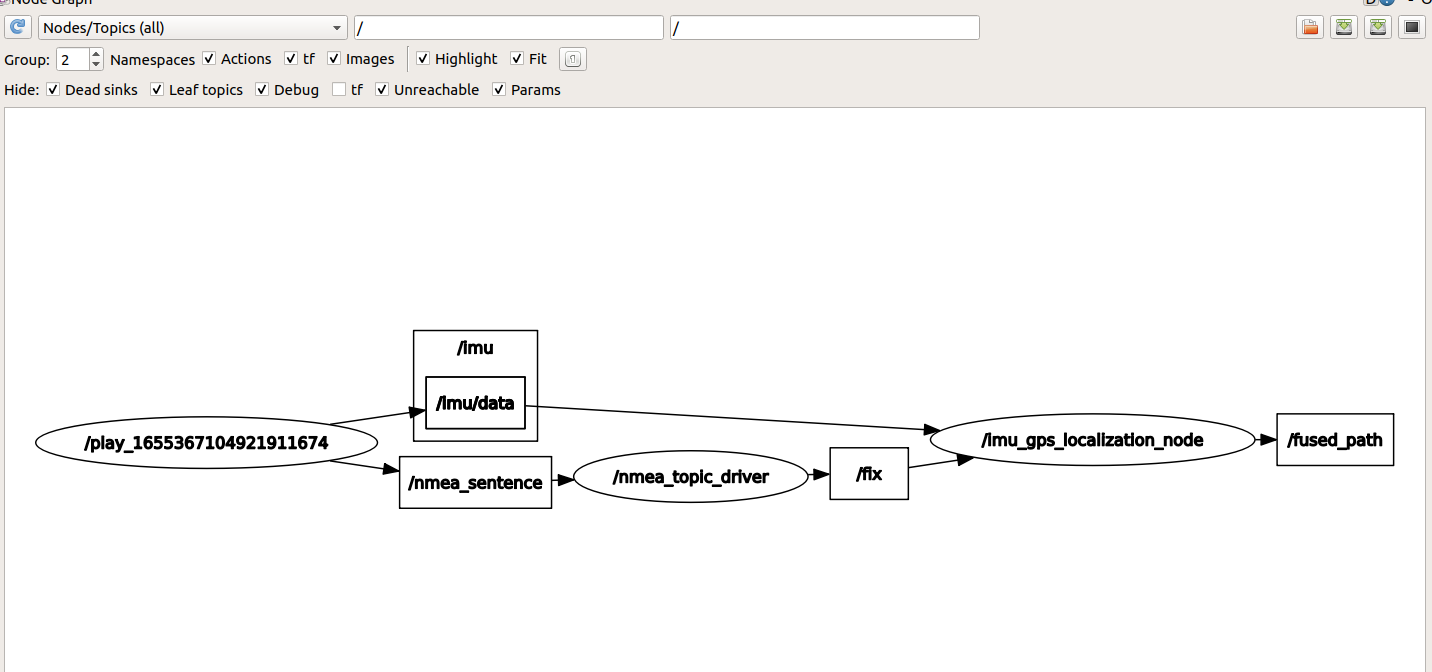Toggle the Fit checkbox

517,59
